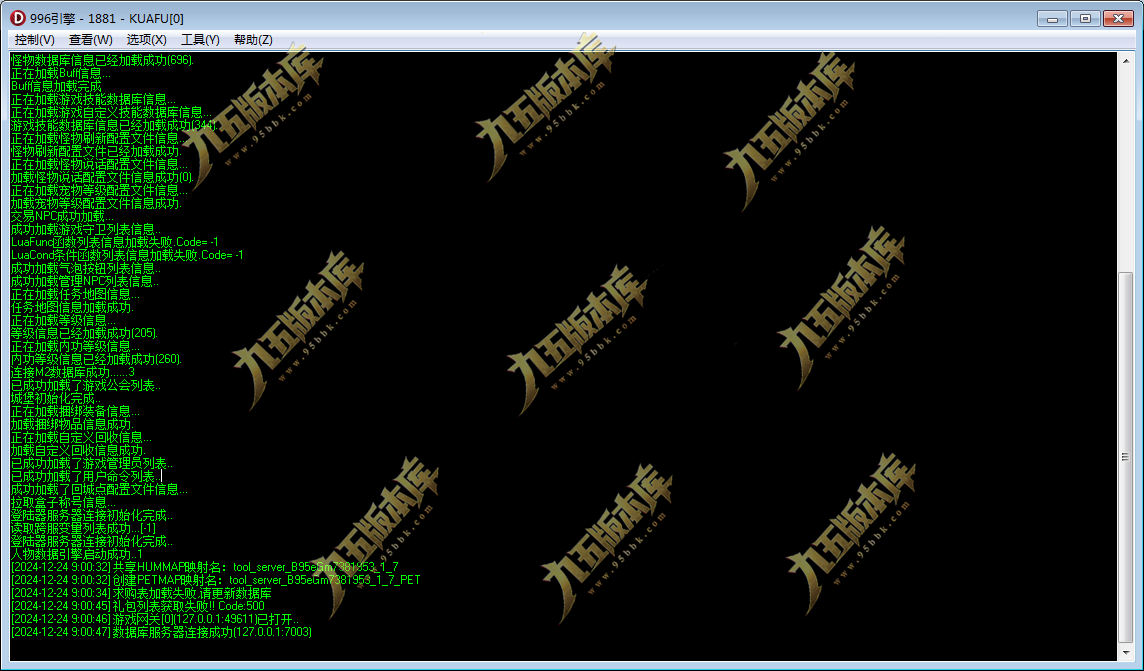The height and width of the screenshot is (671, 1144).
Task: Click log line '成功加载气泡按钮列表信息..'
Action: [x=85, y=268]
